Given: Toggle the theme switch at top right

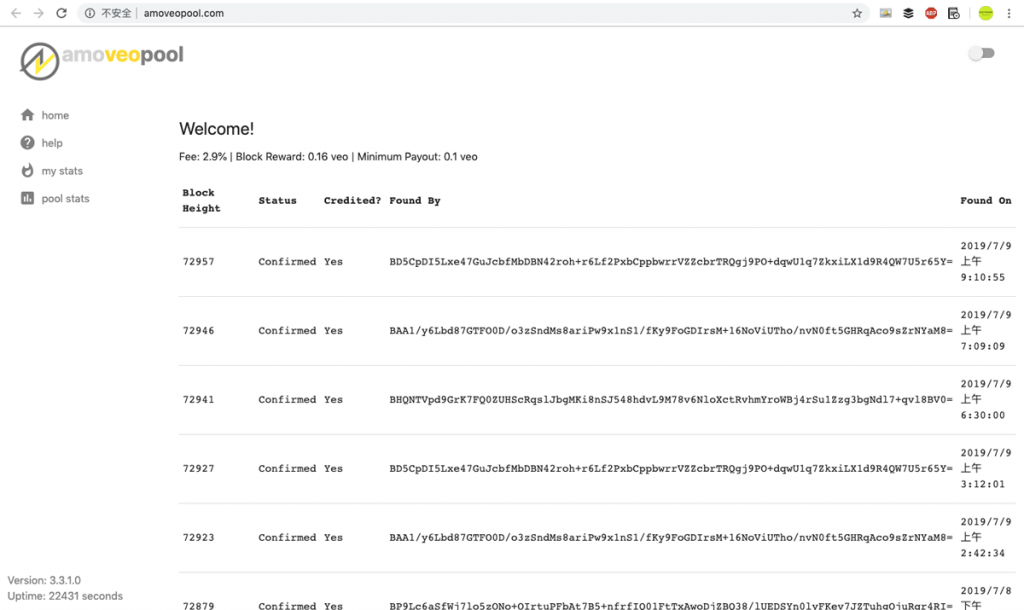Looking at the screenshot, I should 982,54.
